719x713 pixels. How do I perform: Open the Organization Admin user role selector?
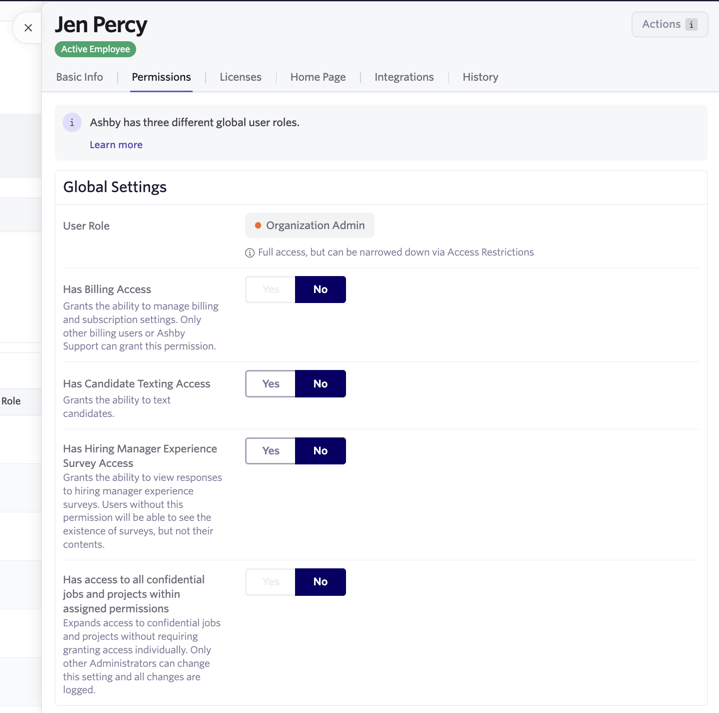point(310,226)
